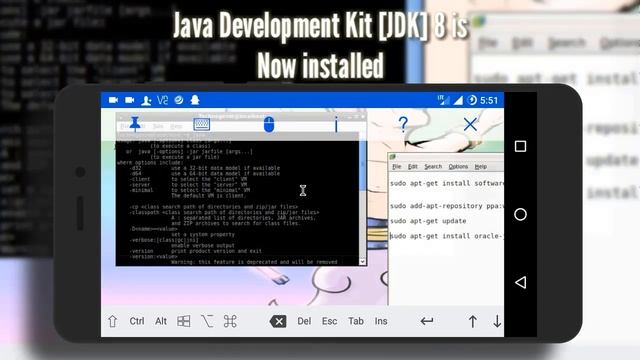
Task: Tap the 5:51 clock in status bar
Action: coord(489,100)
